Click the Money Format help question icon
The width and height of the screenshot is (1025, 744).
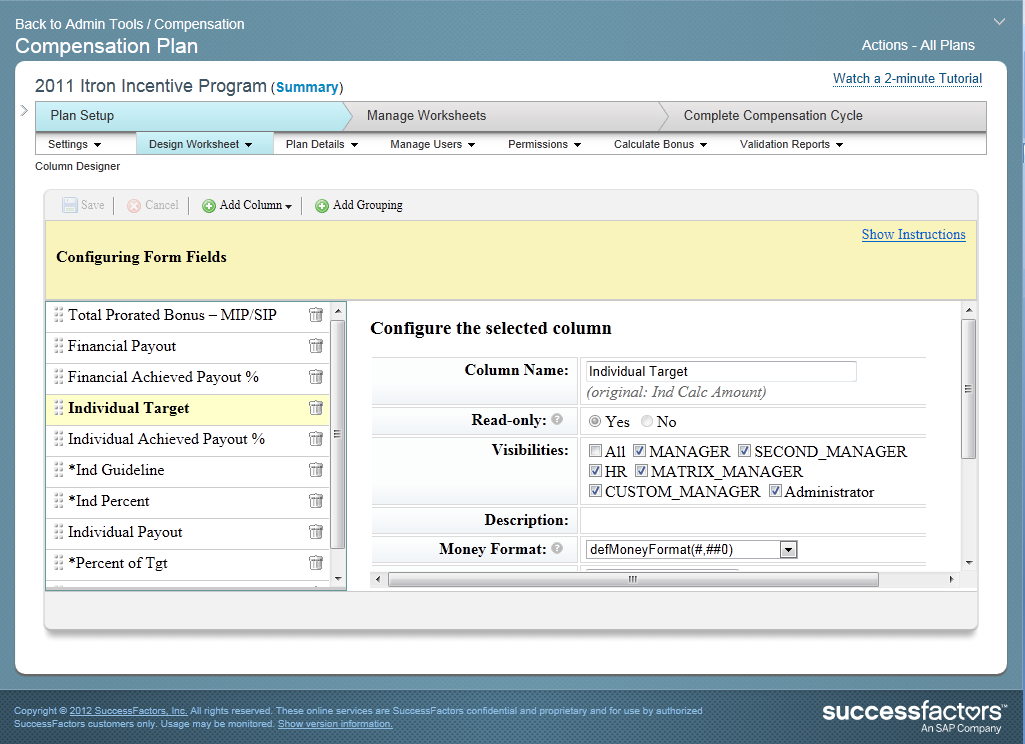(557, 548)
